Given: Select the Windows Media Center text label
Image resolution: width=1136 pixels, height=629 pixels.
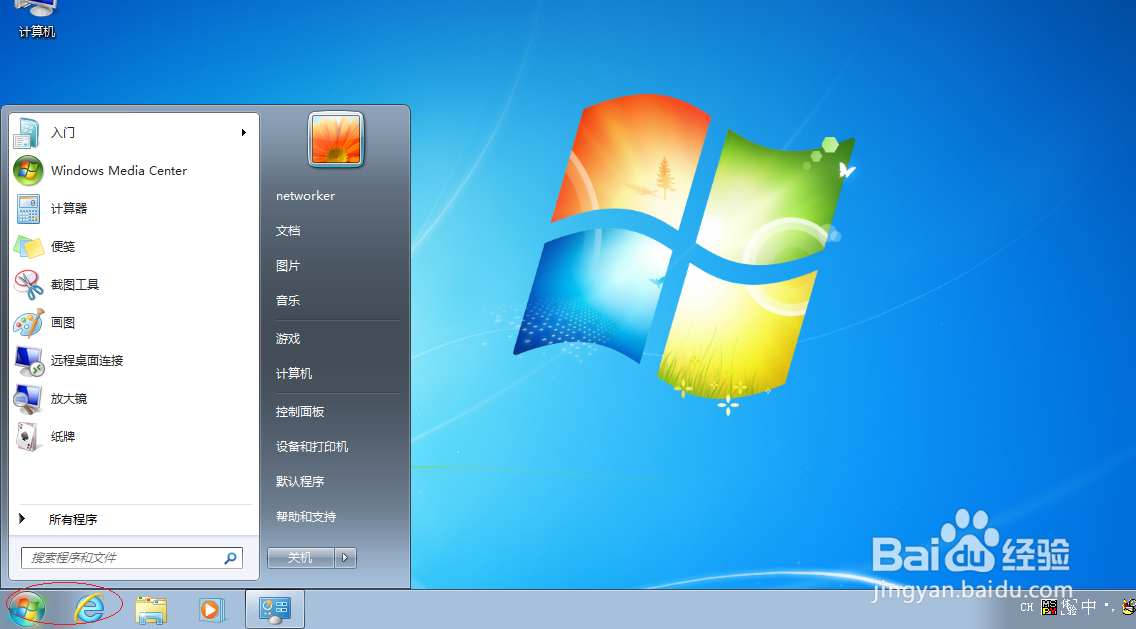Looking at the screenshot, I should 119,171.
